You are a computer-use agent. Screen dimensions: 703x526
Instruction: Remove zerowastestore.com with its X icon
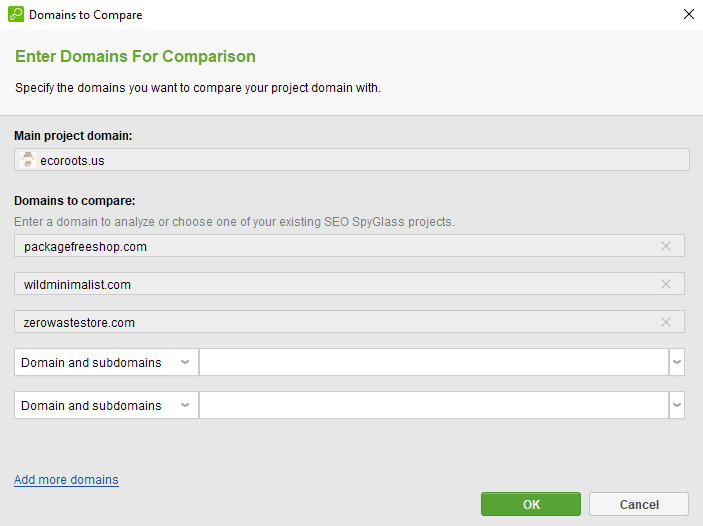tap(666, 322)
